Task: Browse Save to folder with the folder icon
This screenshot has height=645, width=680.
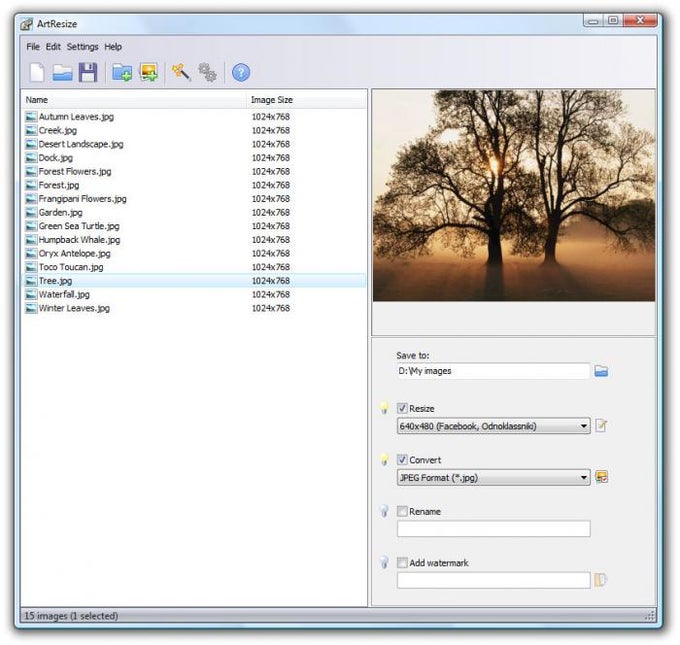Action: [601, 371]
